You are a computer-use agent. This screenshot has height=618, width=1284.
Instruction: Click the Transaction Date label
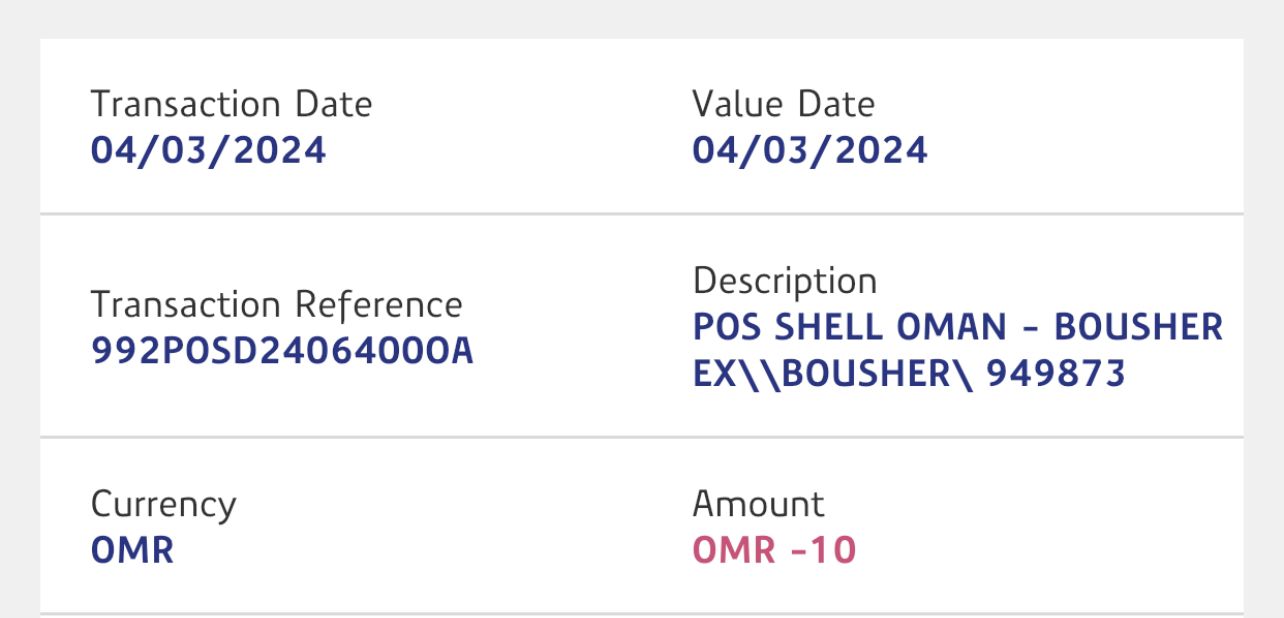point(231,105)
